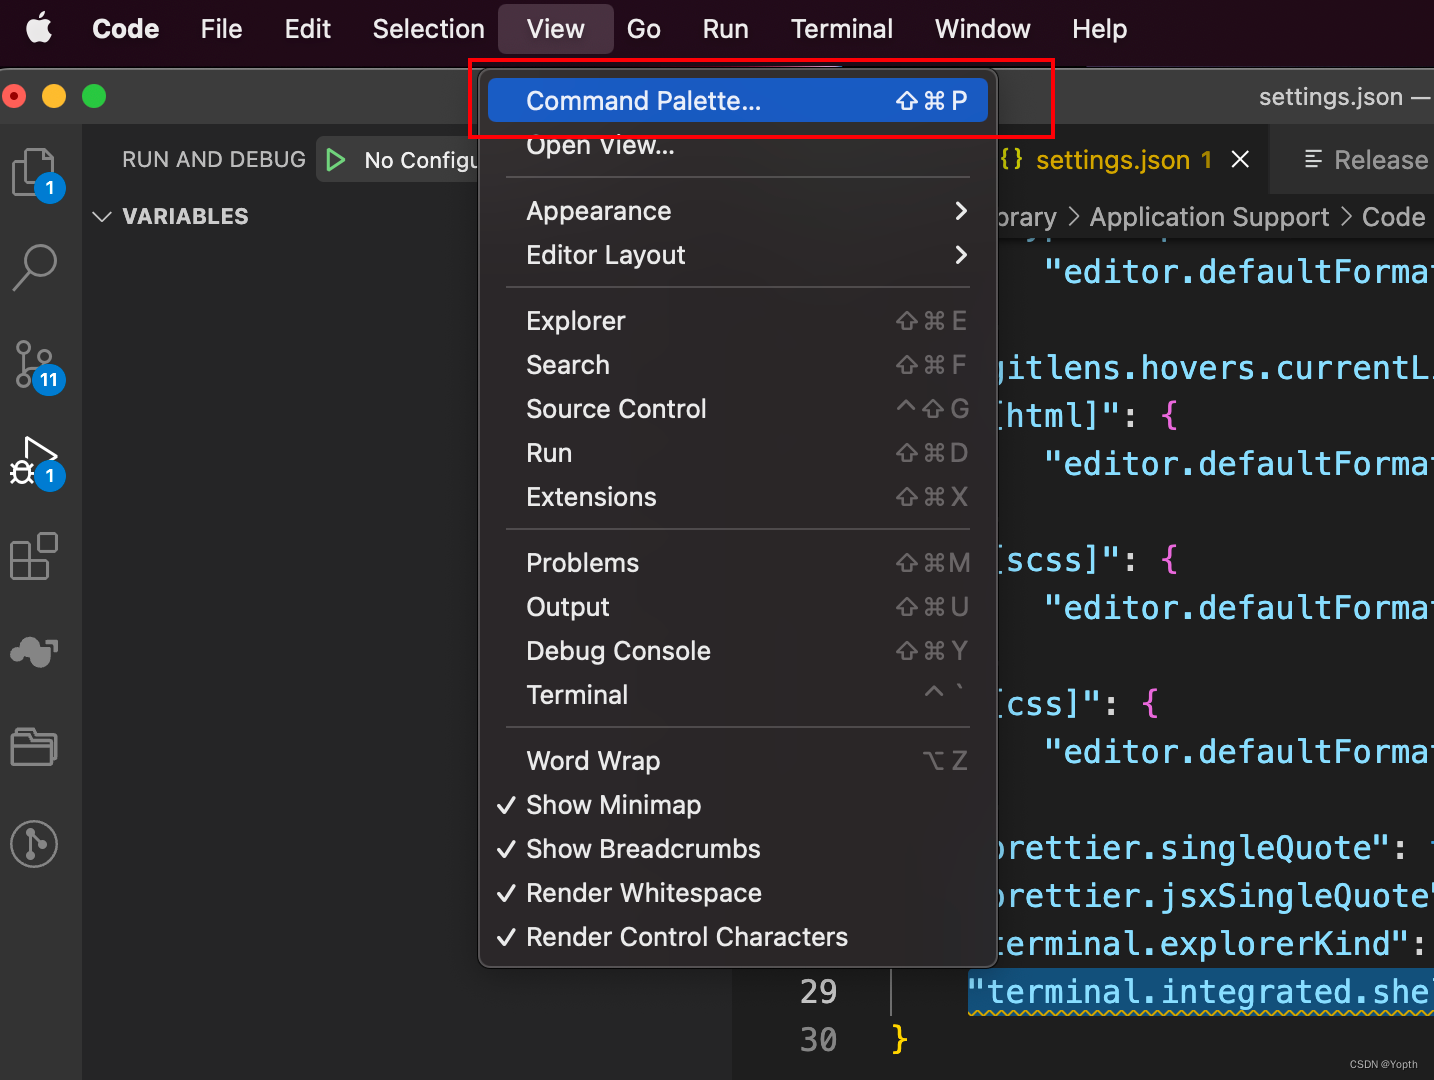Open the folders project manager icon
The image size is (1434, 1080).
click(x=34, y=747)
